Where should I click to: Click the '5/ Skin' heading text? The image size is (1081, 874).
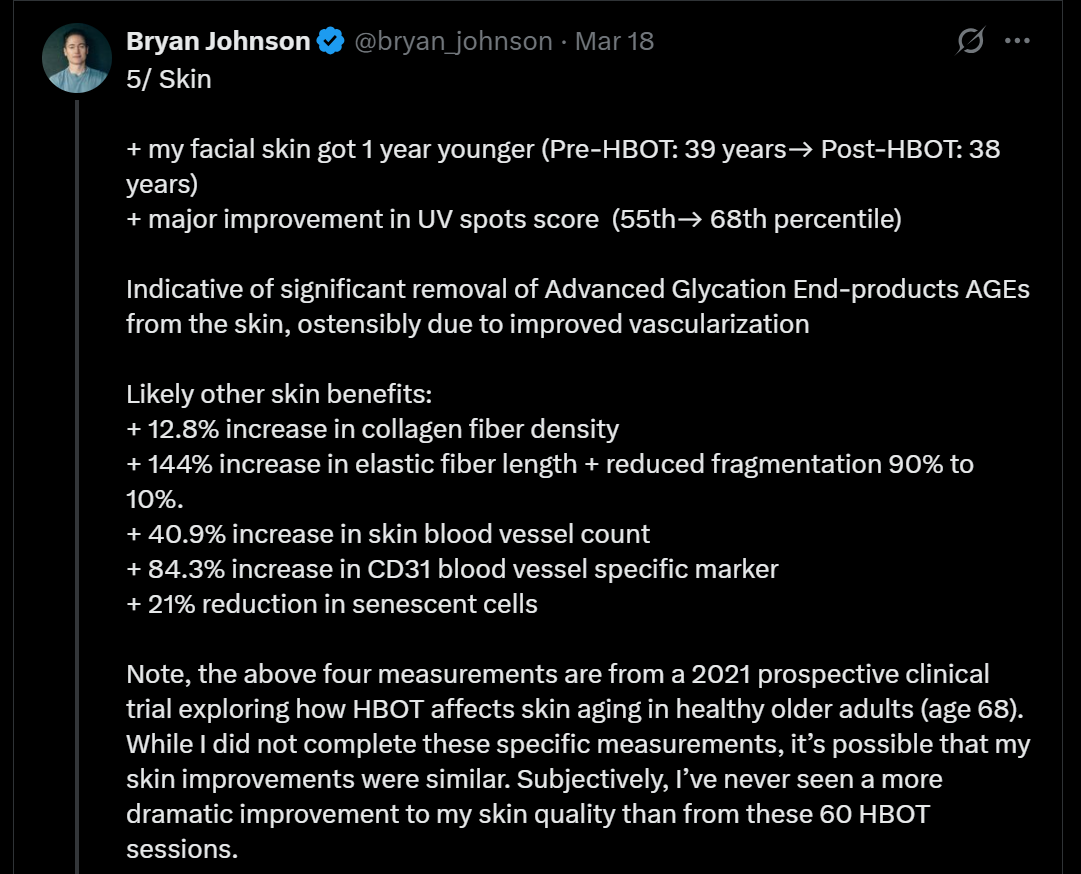[169, 79]
